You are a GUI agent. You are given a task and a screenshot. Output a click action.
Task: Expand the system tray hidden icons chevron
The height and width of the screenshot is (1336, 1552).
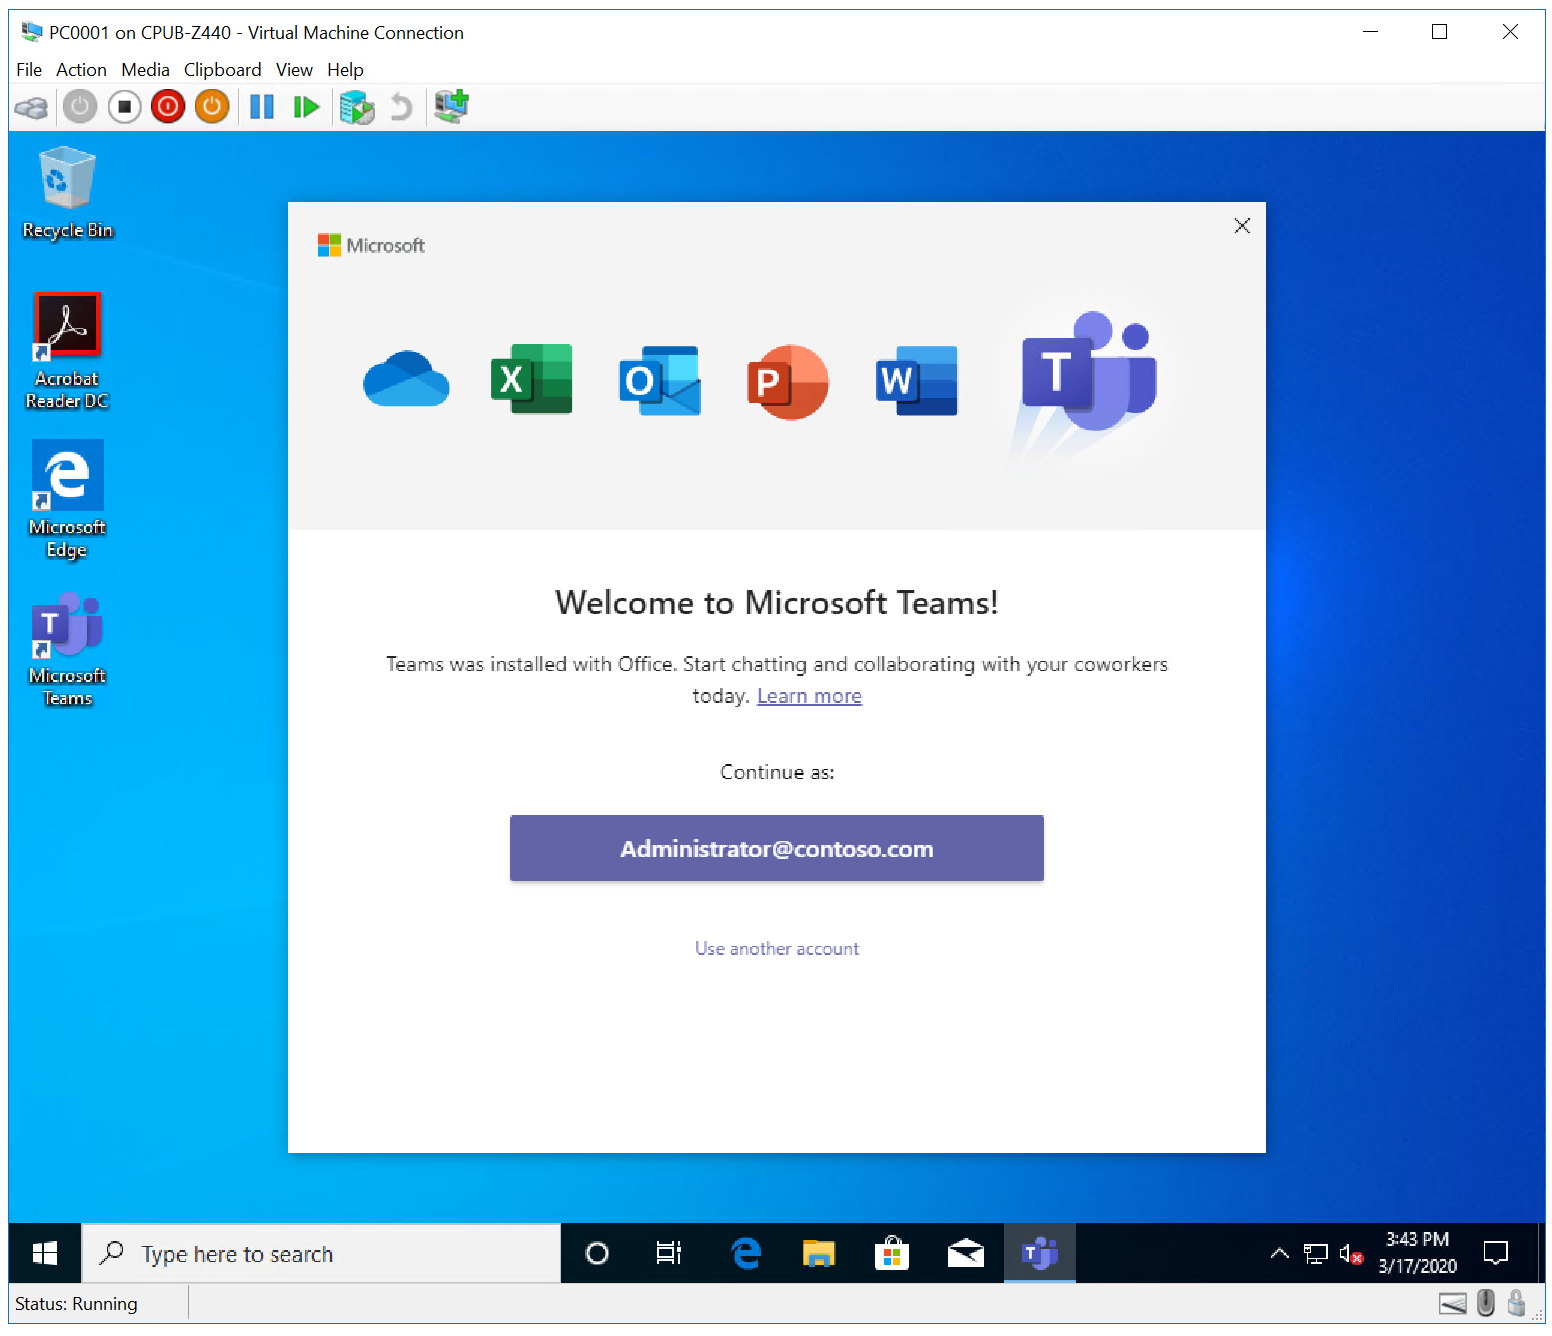point(1279,1254)
